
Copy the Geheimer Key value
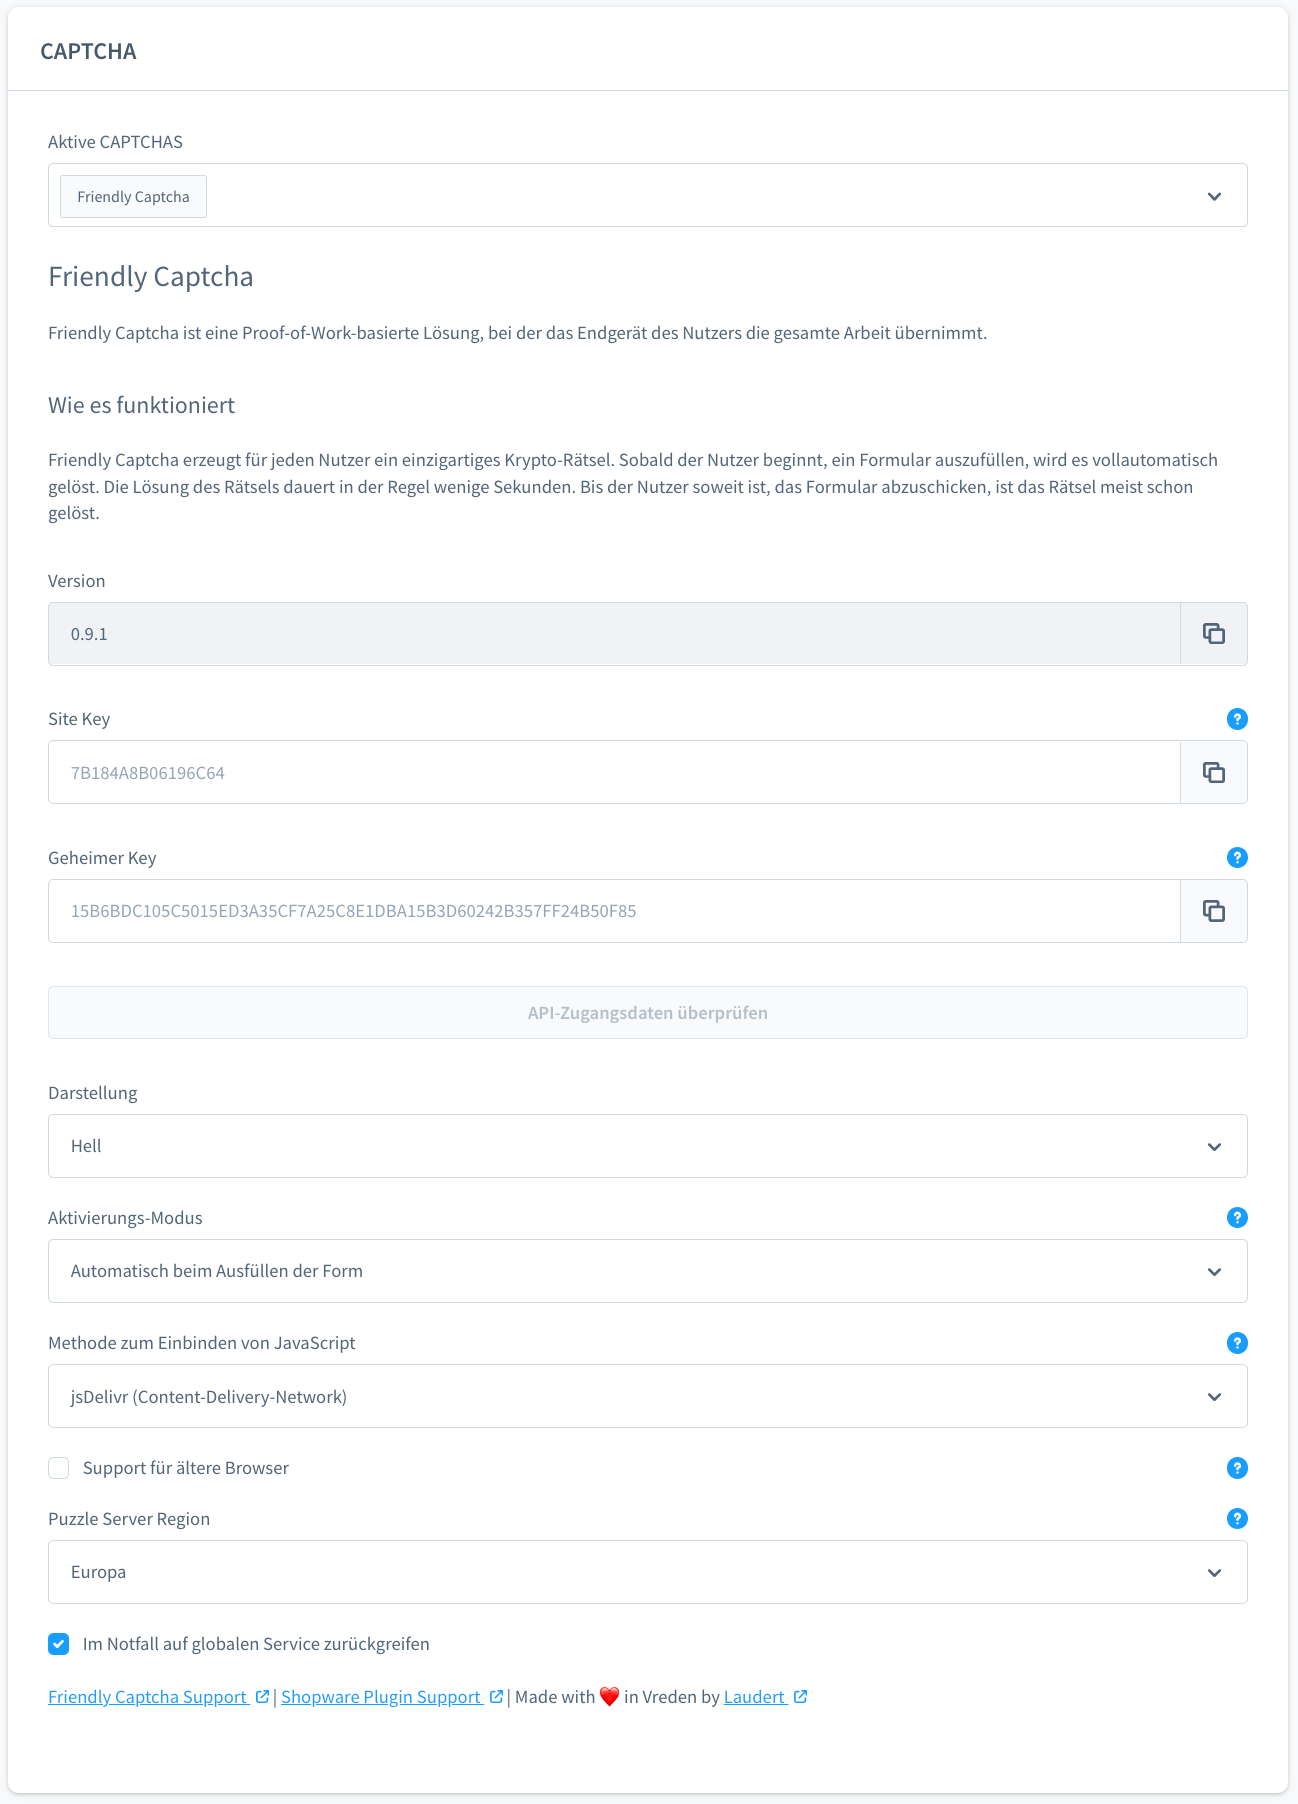(1213, 911)
